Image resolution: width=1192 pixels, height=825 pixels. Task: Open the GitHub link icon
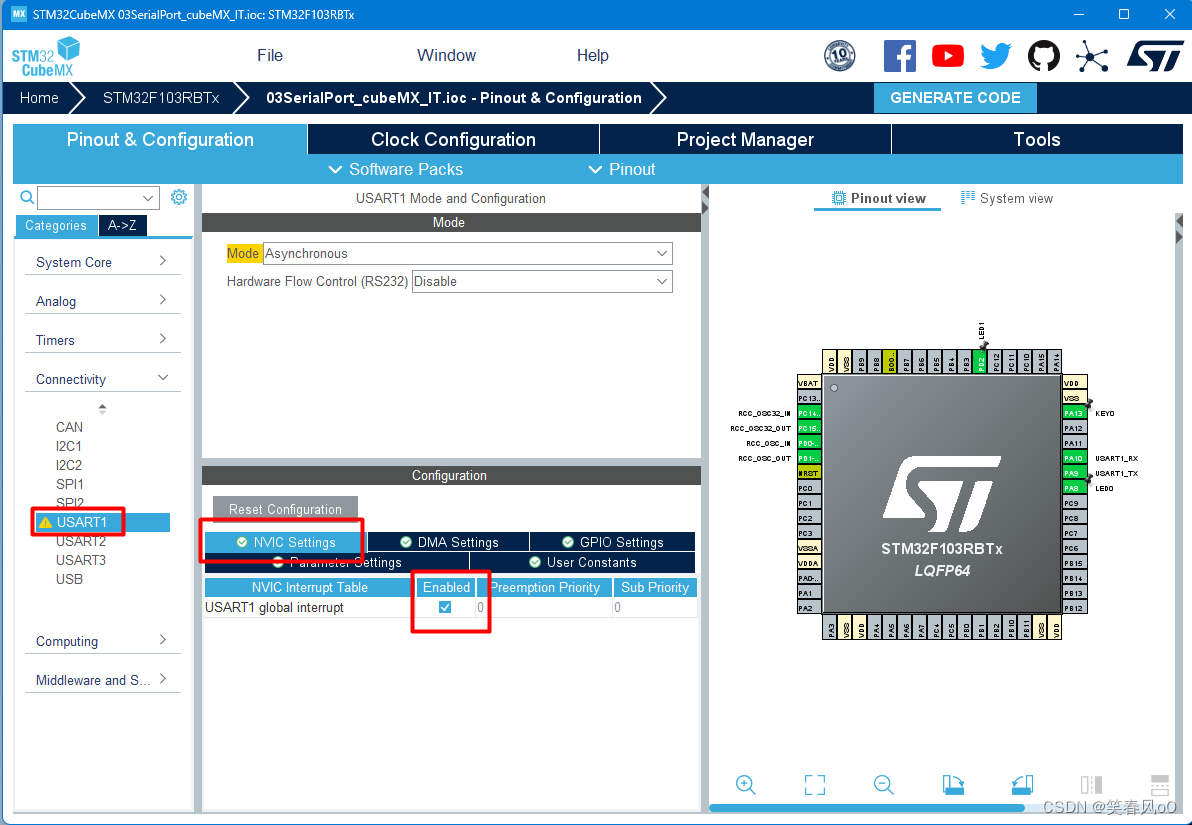coord(1044,56)
